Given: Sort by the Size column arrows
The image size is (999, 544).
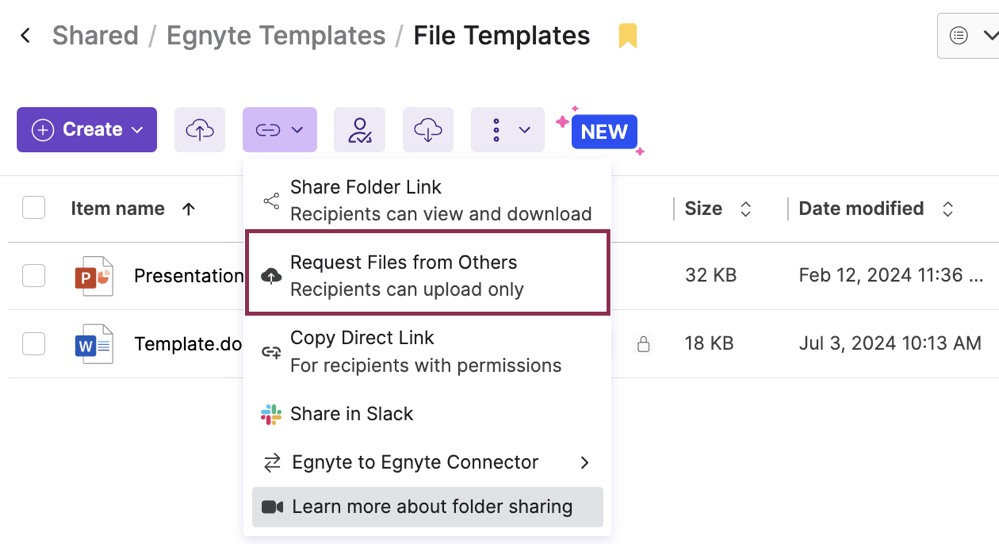Looking at the screenshot, I should coord(745,209).
